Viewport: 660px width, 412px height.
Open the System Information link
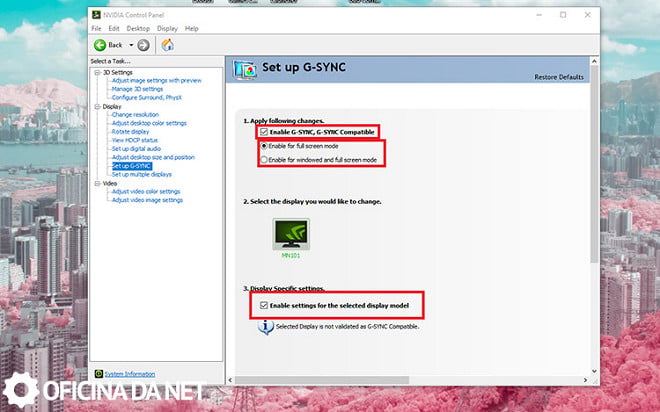click(x=130, y=374)
